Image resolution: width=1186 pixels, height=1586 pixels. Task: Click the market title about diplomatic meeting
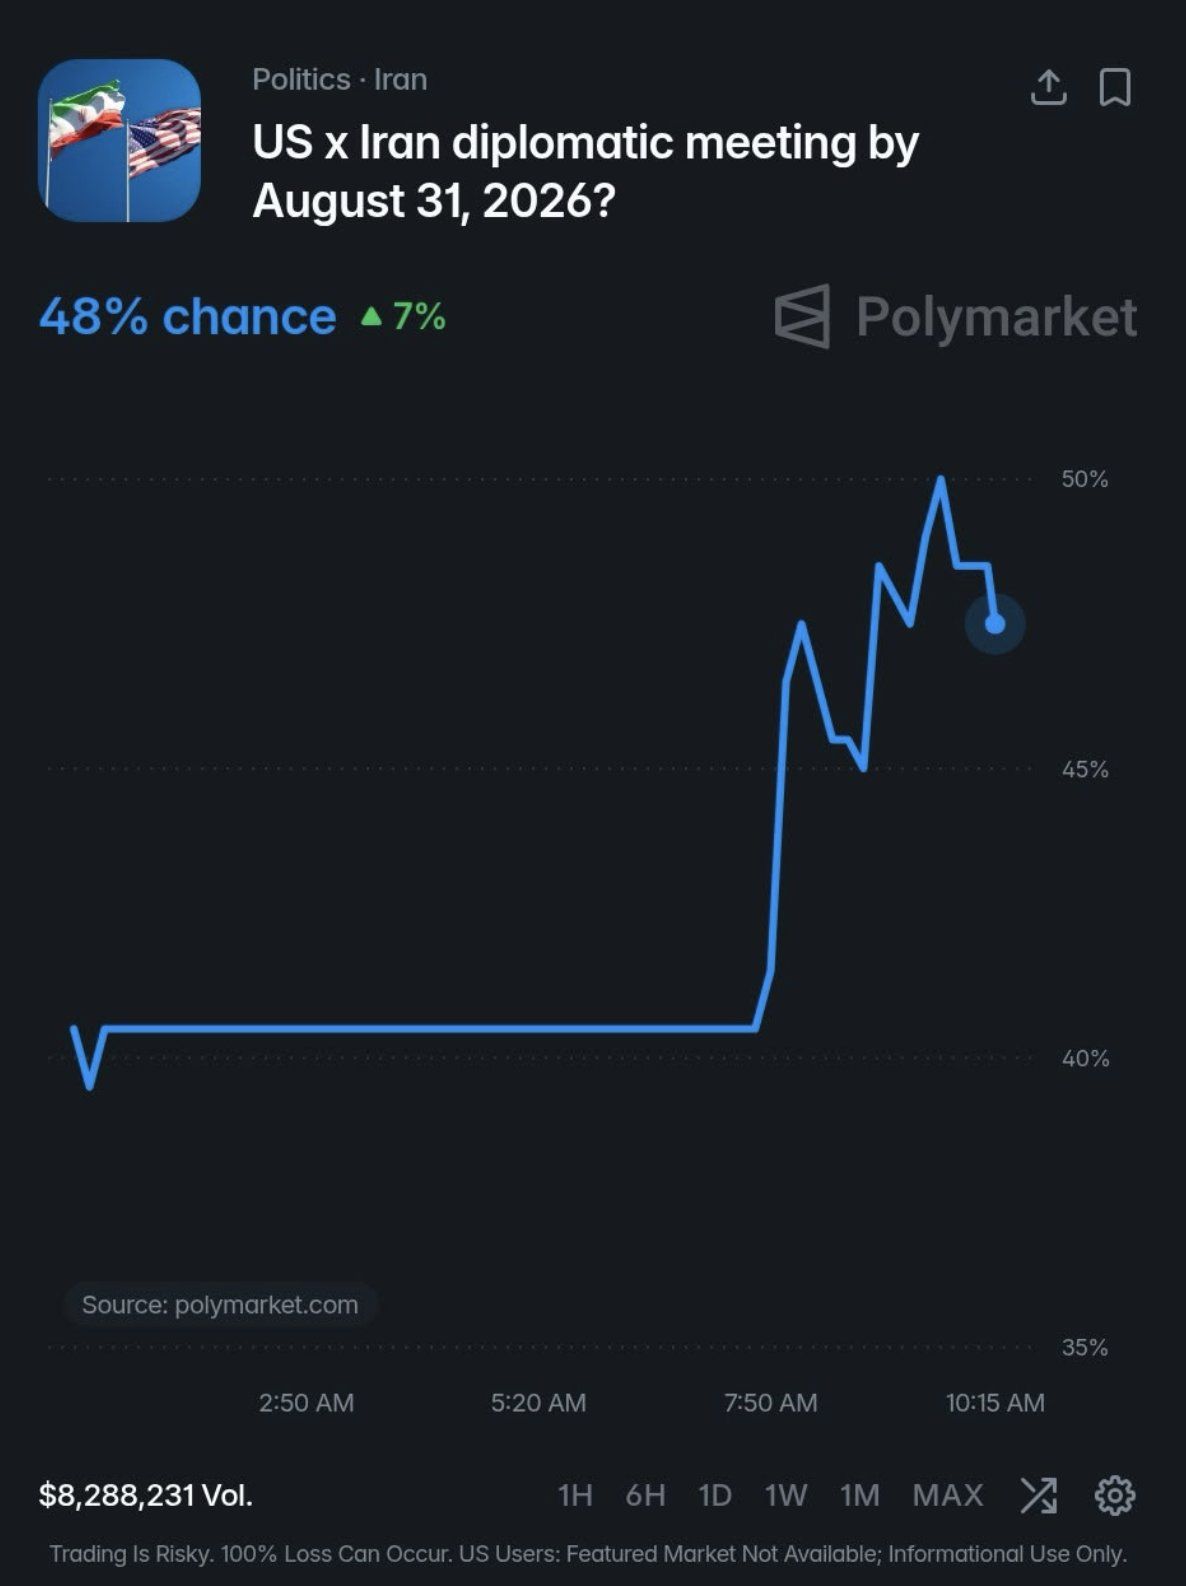coord(585,171)
